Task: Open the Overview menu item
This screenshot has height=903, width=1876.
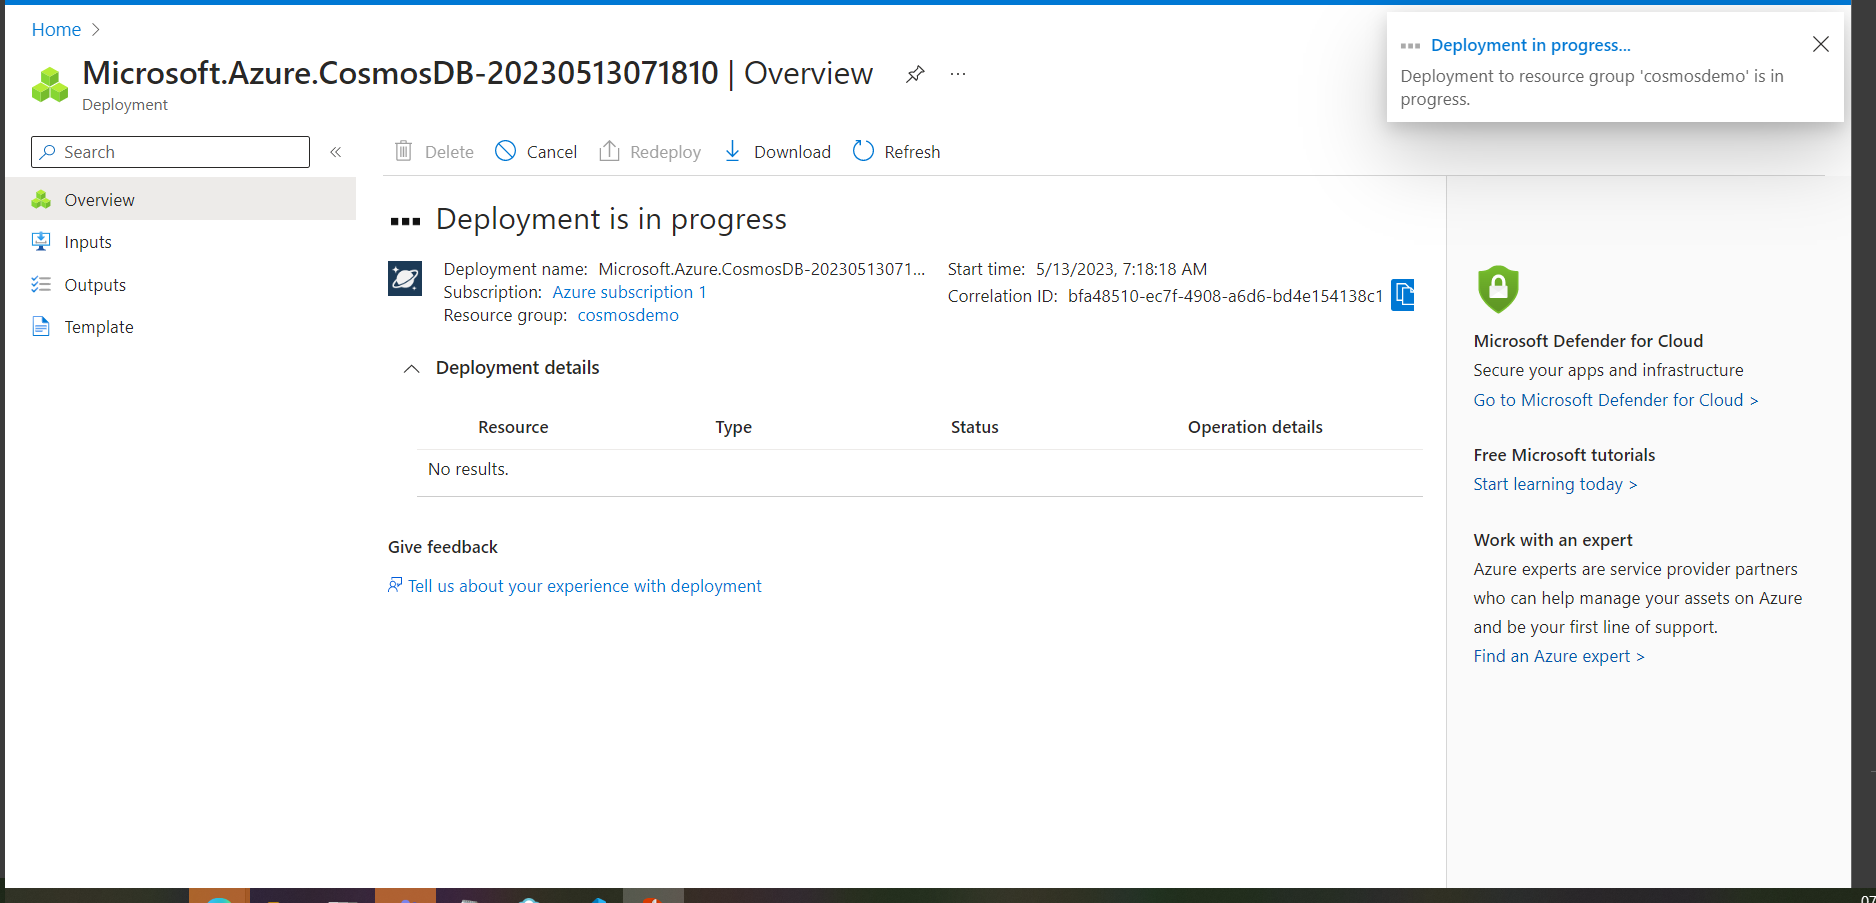Action: [180, 199]
